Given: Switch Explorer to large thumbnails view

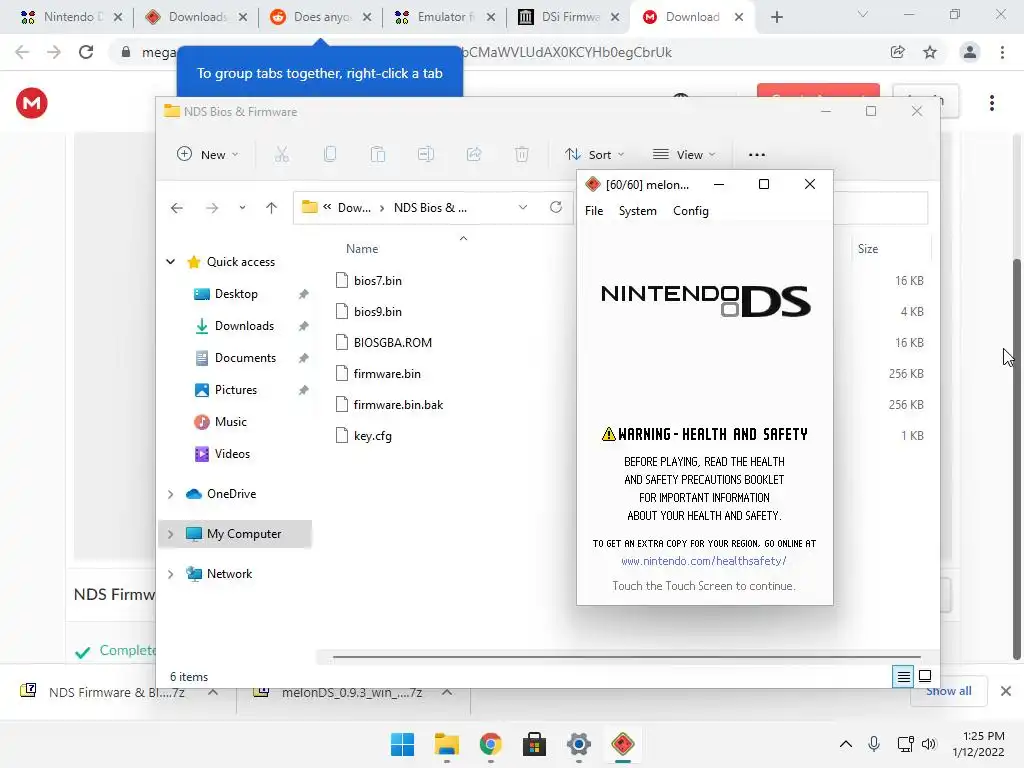Looking at the screenshot, I should coord(925,676).
